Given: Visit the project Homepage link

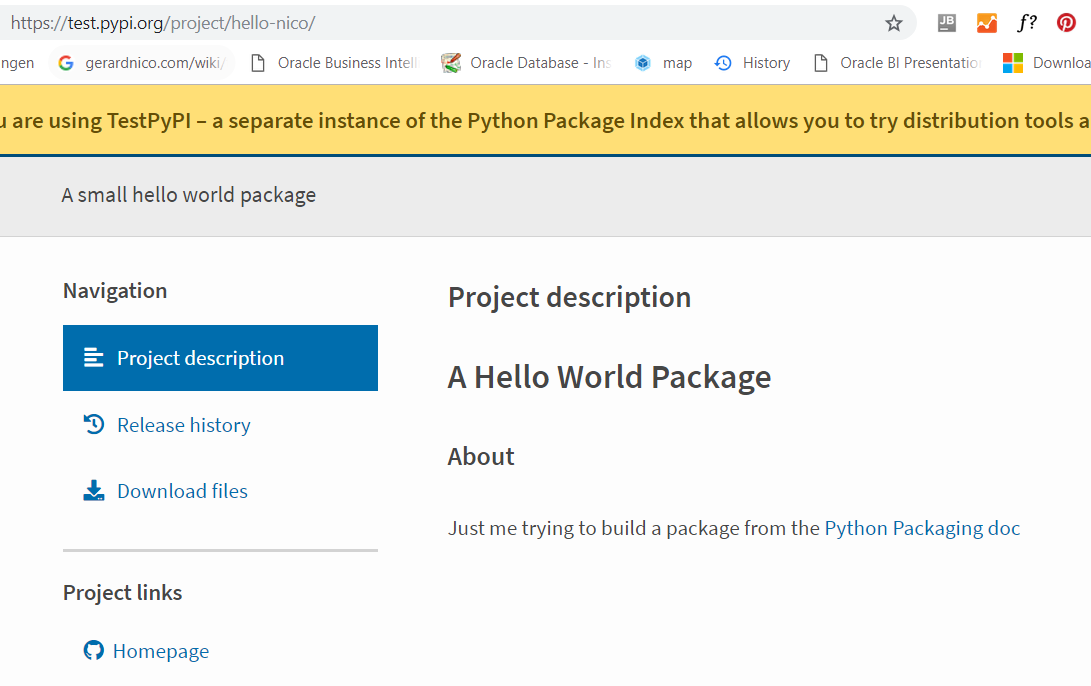Looking at the screenshot, I should (160, 650).
